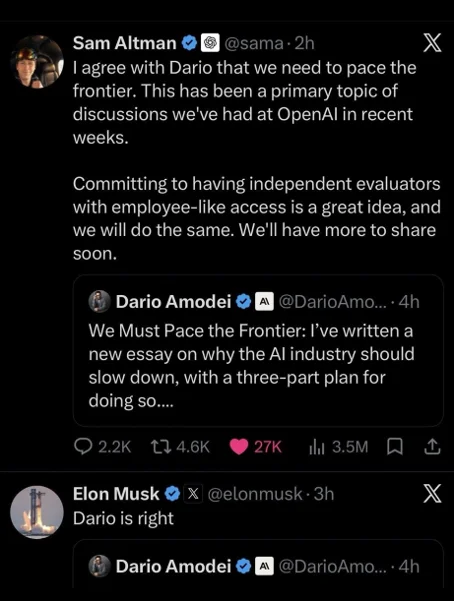Open Sam Altman's profile picture
Image resolution: width=454 pixels, height=601 pixels.
37,62
